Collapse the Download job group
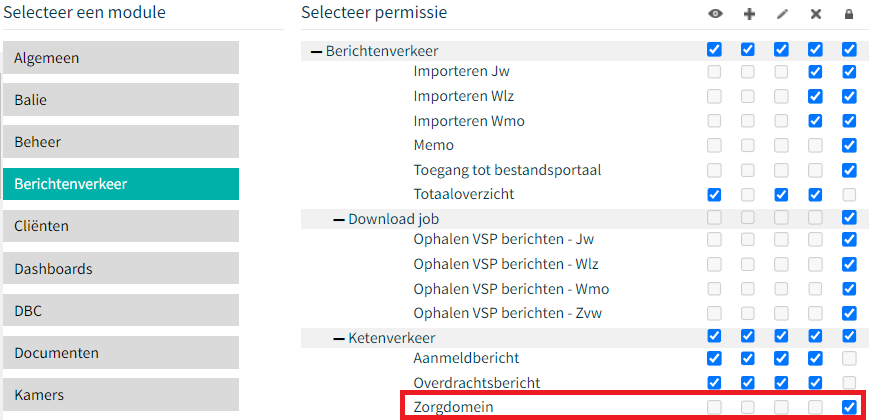The image size is (869, 420). click(x=339, y=219)
